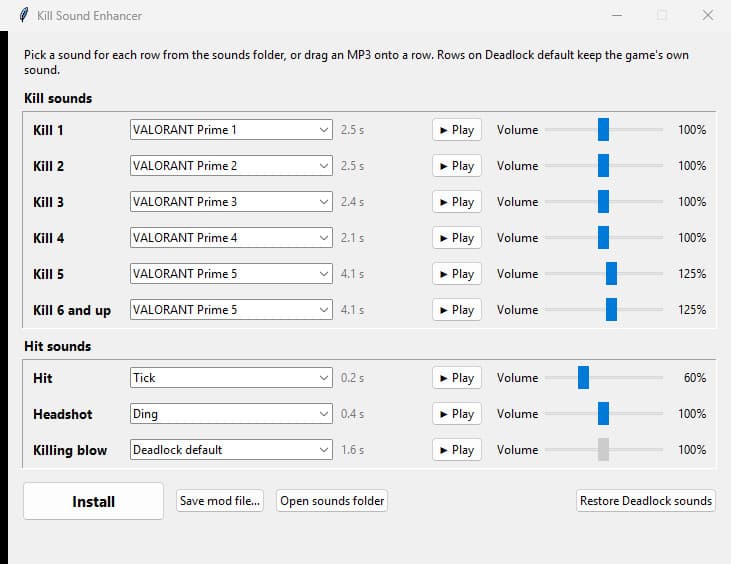Play the Kill 1 sound
The image size is (731, 564).
(456, 130)
